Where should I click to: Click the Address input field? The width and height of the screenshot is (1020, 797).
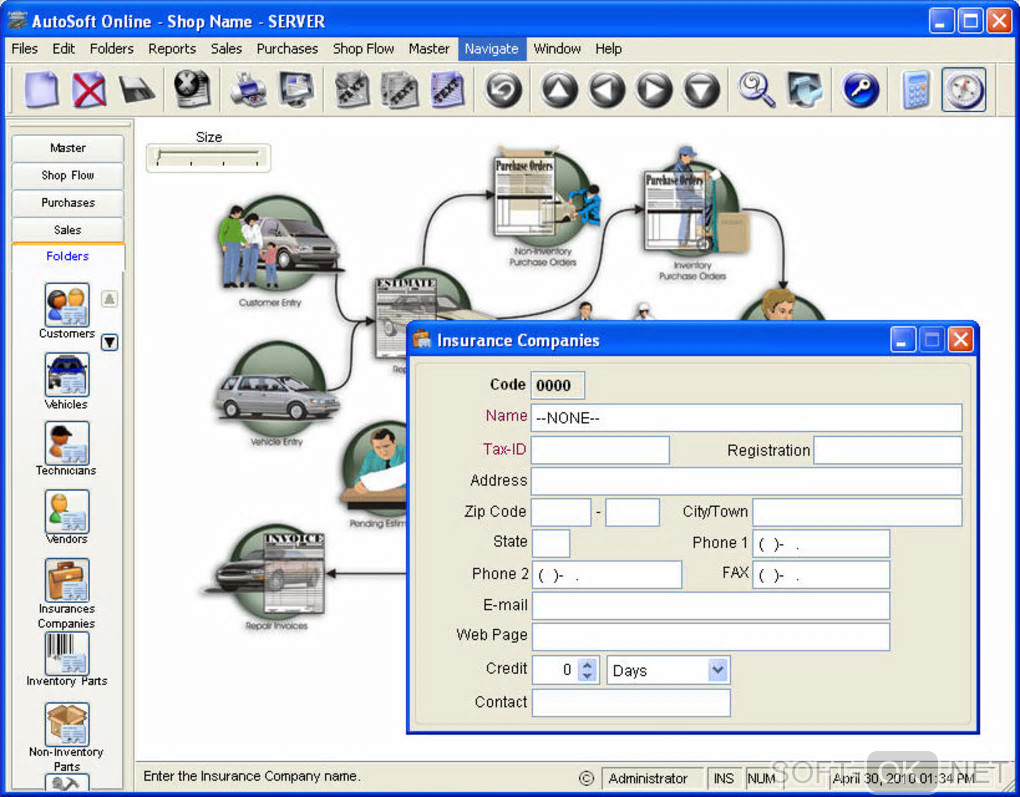[x=746, y=481]
